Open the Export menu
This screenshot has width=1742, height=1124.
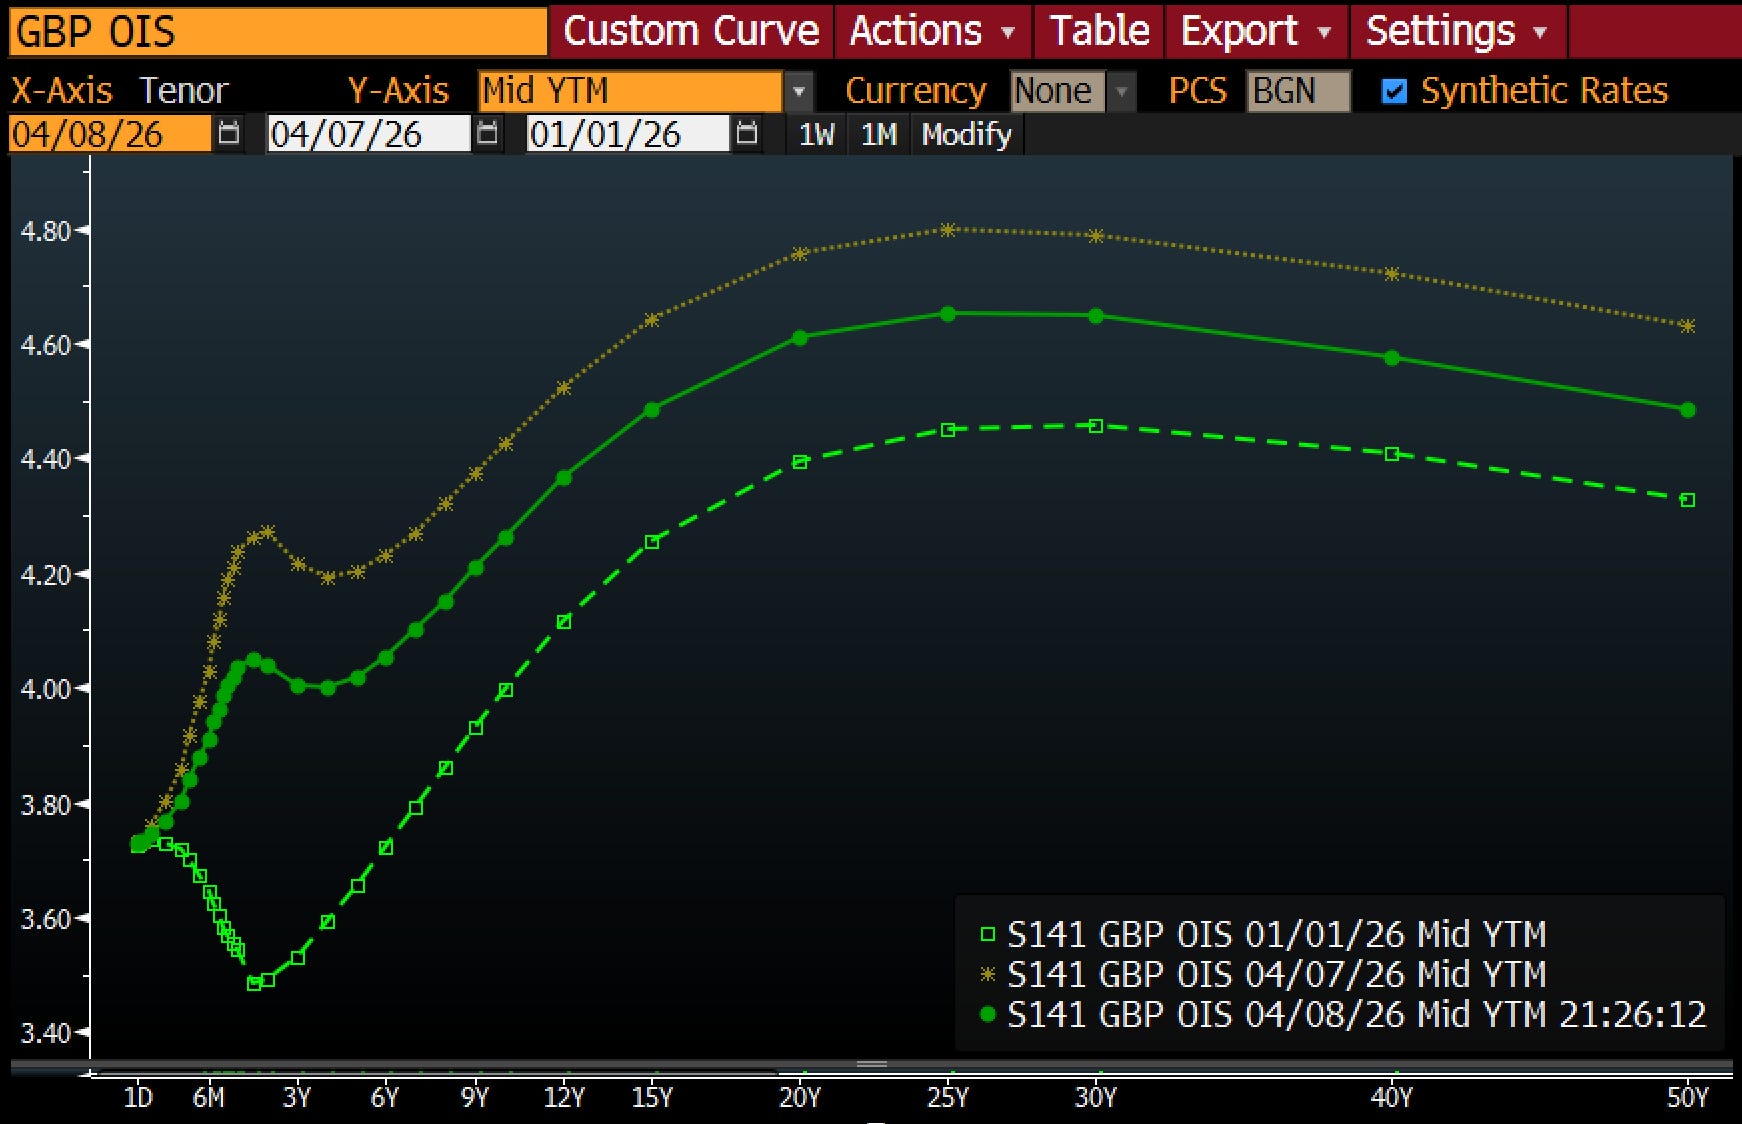1256,31
